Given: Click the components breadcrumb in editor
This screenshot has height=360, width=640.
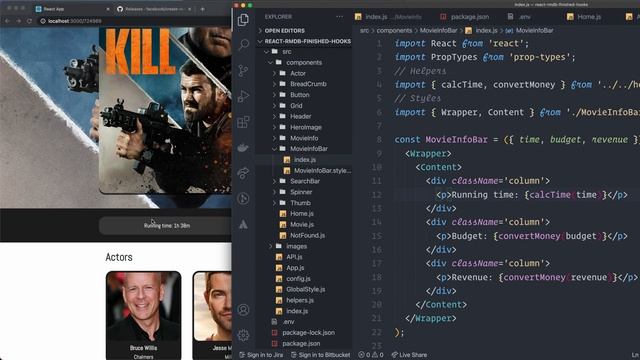Looking at the screenshot, I should pyautogui.click(x=394, y=31).
